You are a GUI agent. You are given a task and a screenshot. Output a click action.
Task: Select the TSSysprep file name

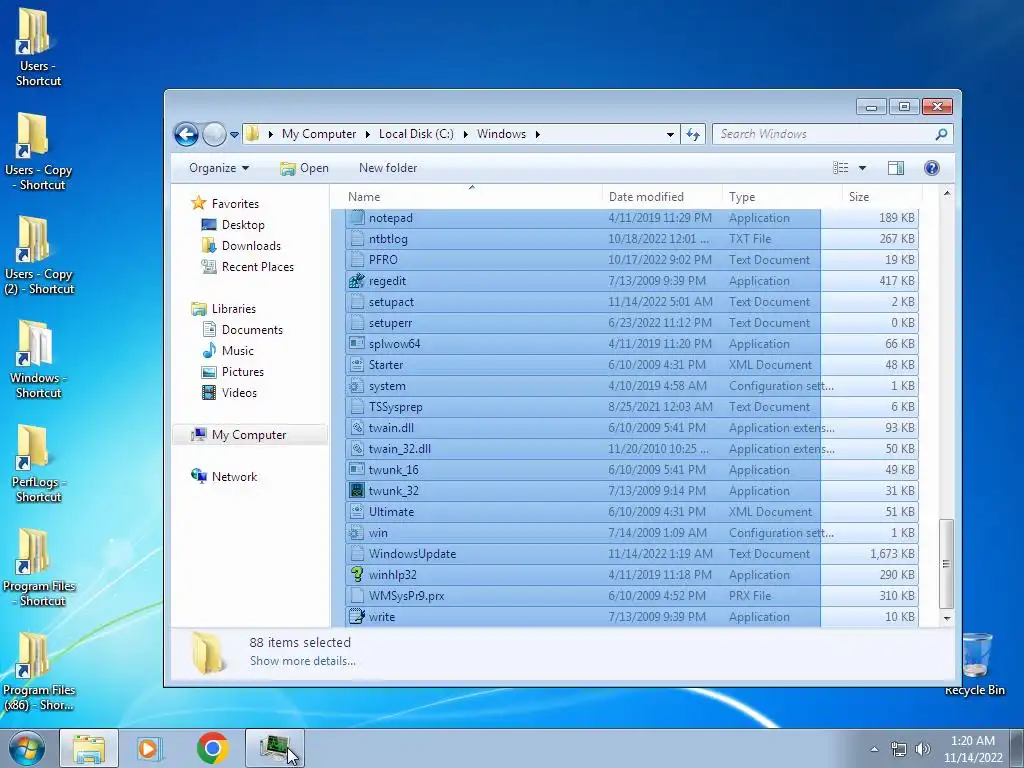(396, 407)
